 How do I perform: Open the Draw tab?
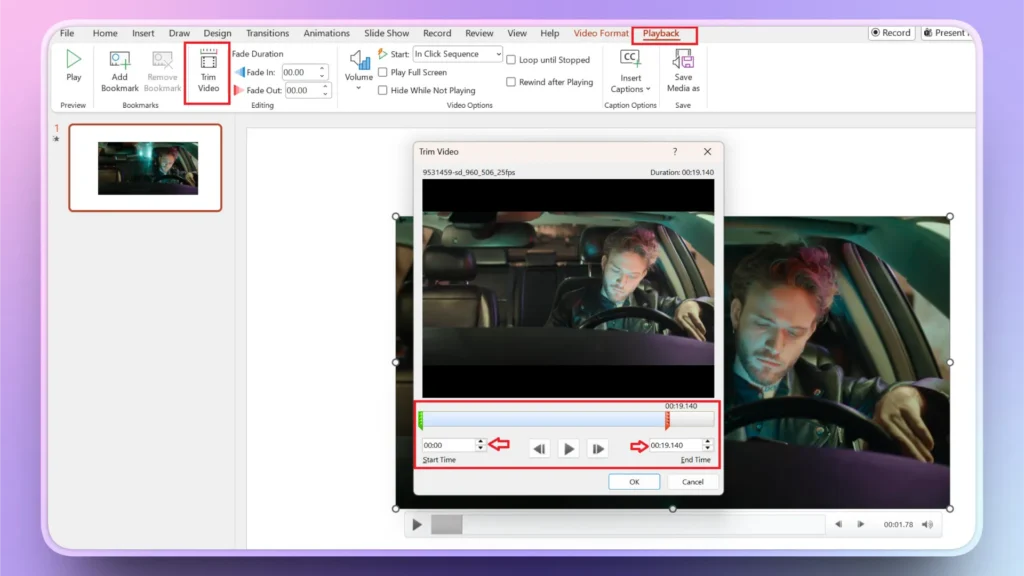coord(179,33)
